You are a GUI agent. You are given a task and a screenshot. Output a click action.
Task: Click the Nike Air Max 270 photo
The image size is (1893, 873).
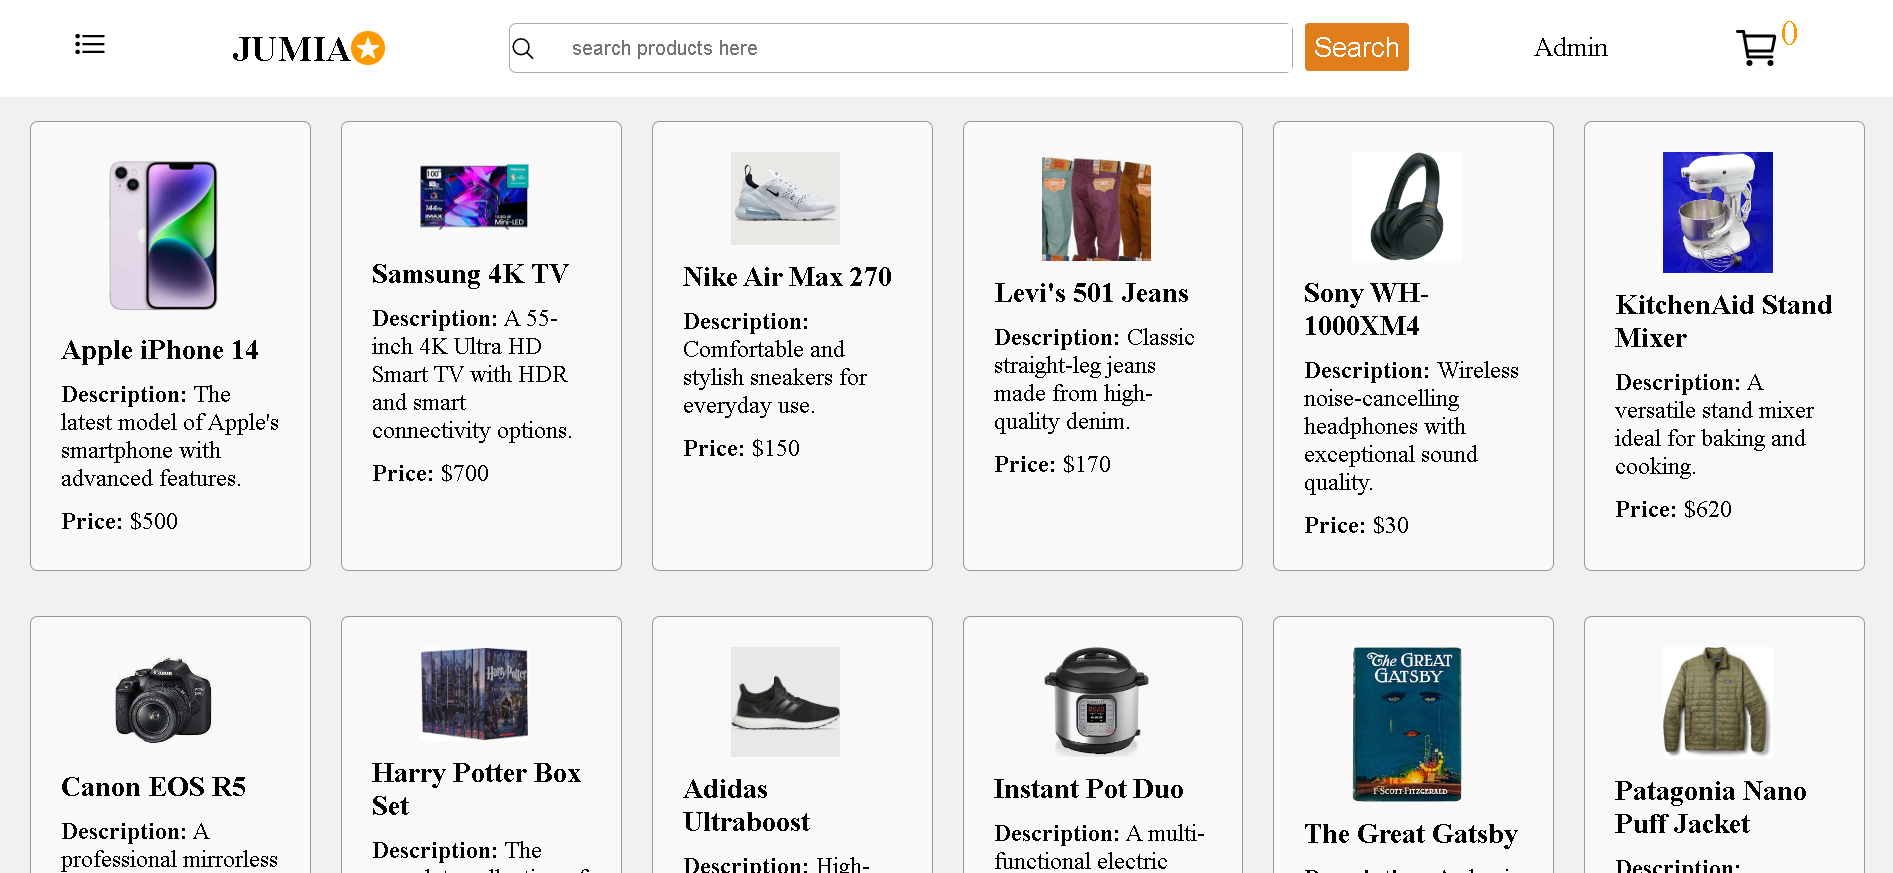tap(785, 198)
